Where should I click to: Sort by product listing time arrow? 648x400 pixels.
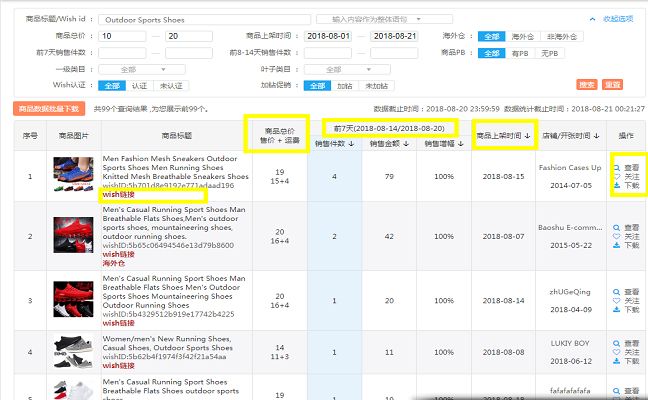tap(527, 136)
